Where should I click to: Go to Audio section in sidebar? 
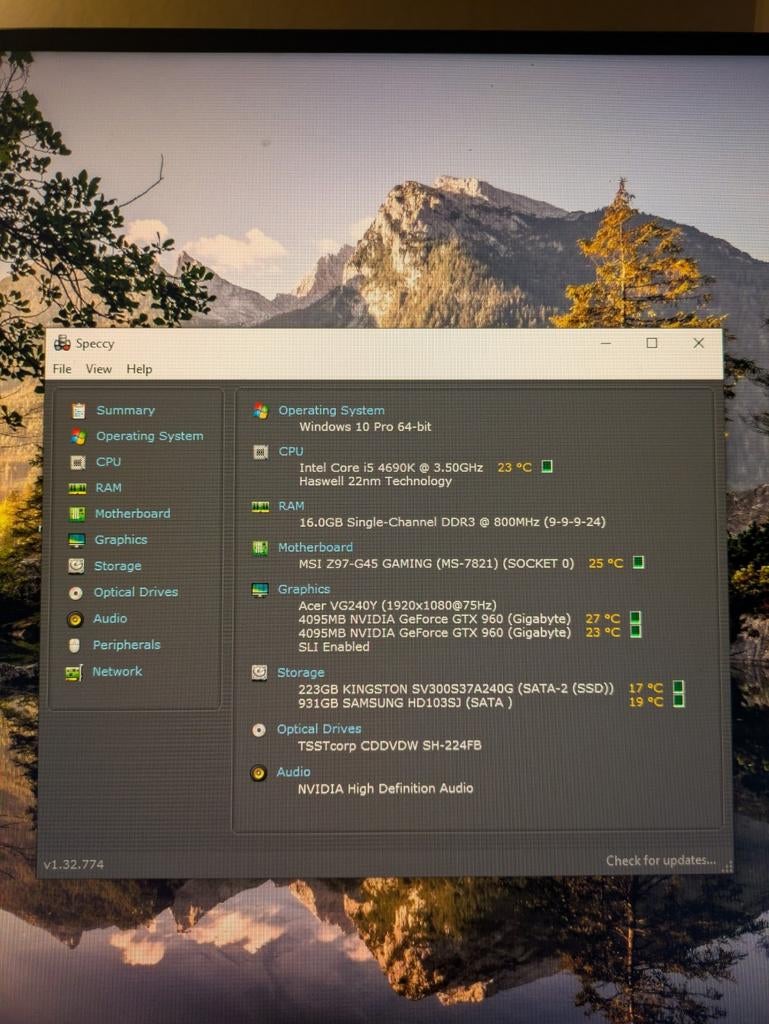[x=110, y=618]
